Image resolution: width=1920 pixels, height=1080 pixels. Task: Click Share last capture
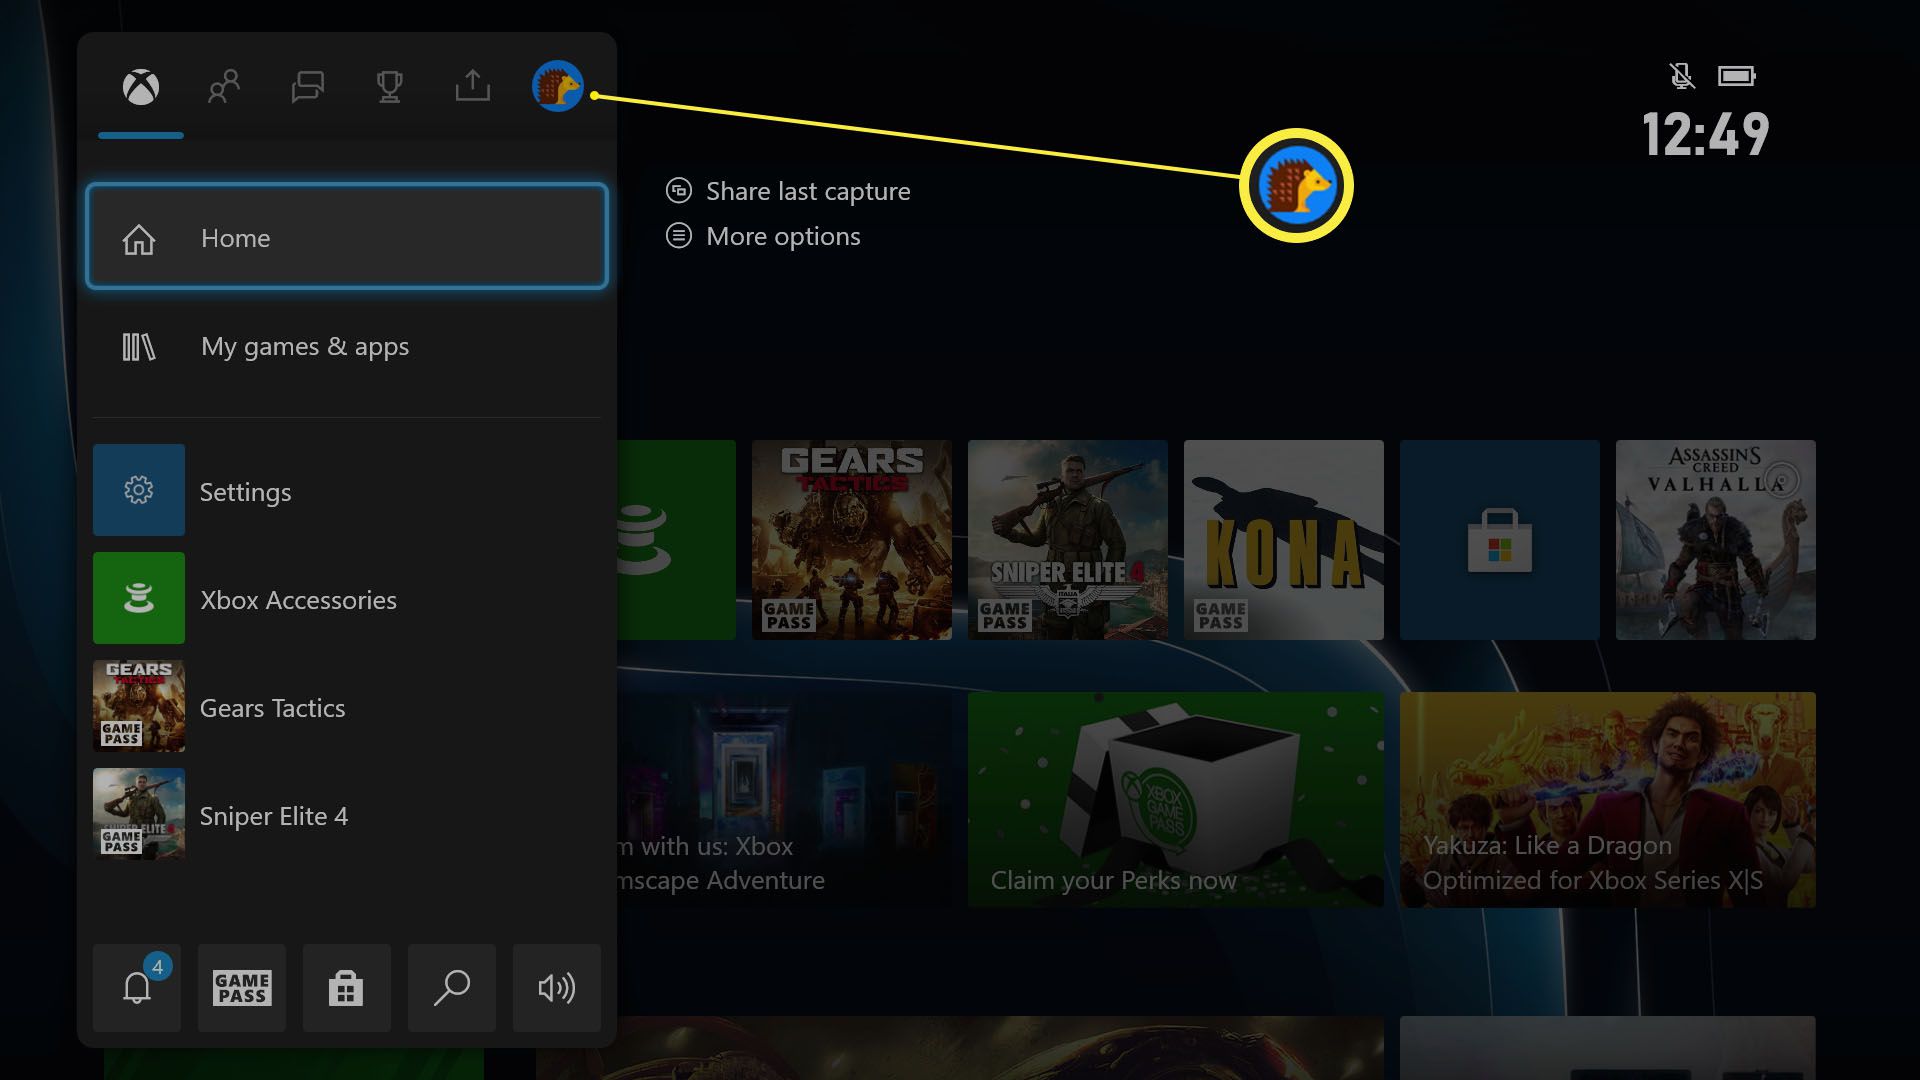pos(808,191)
